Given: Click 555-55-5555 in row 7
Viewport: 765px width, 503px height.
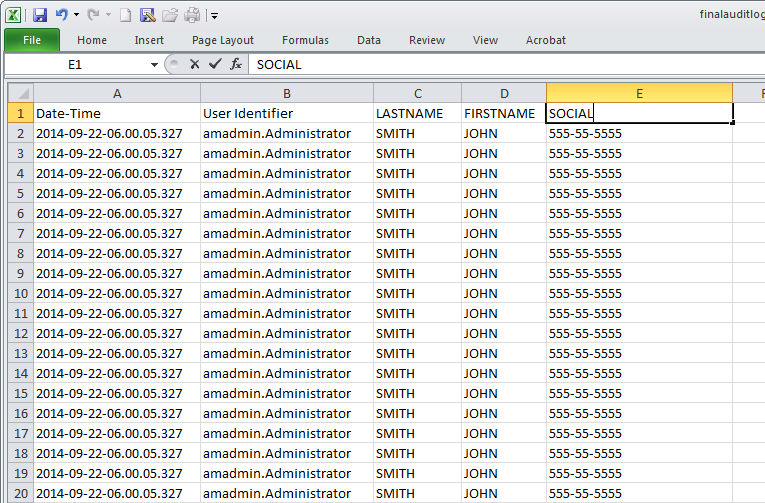Looking at the screenshot, I should click(x=640, y=233).
